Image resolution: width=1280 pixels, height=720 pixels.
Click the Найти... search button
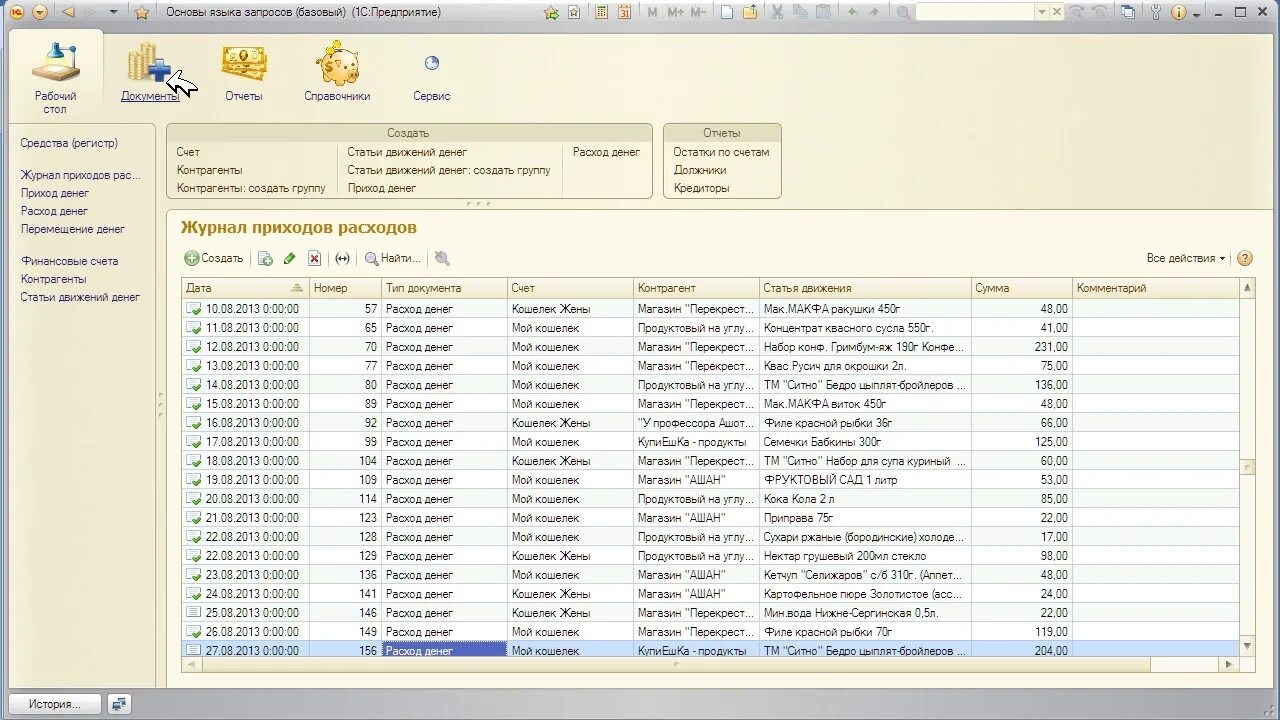point(392,258)
